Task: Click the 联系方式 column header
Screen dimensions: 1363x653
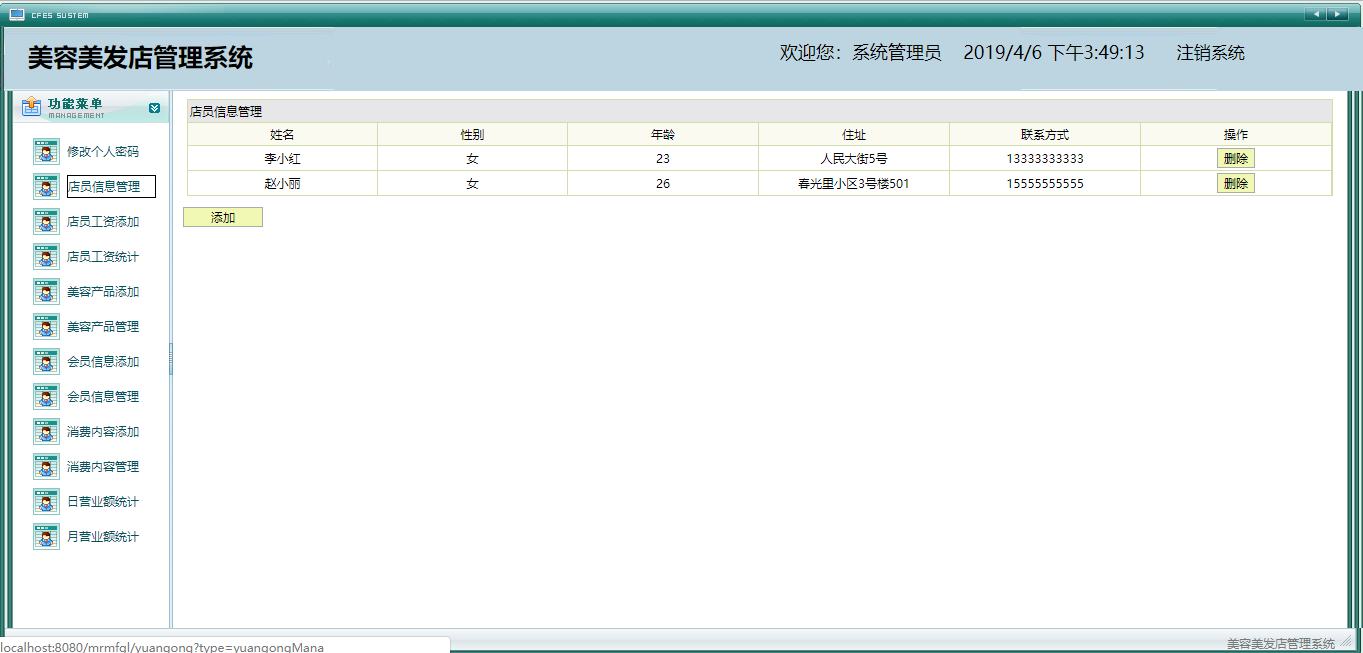Action: click(1045, 134)
